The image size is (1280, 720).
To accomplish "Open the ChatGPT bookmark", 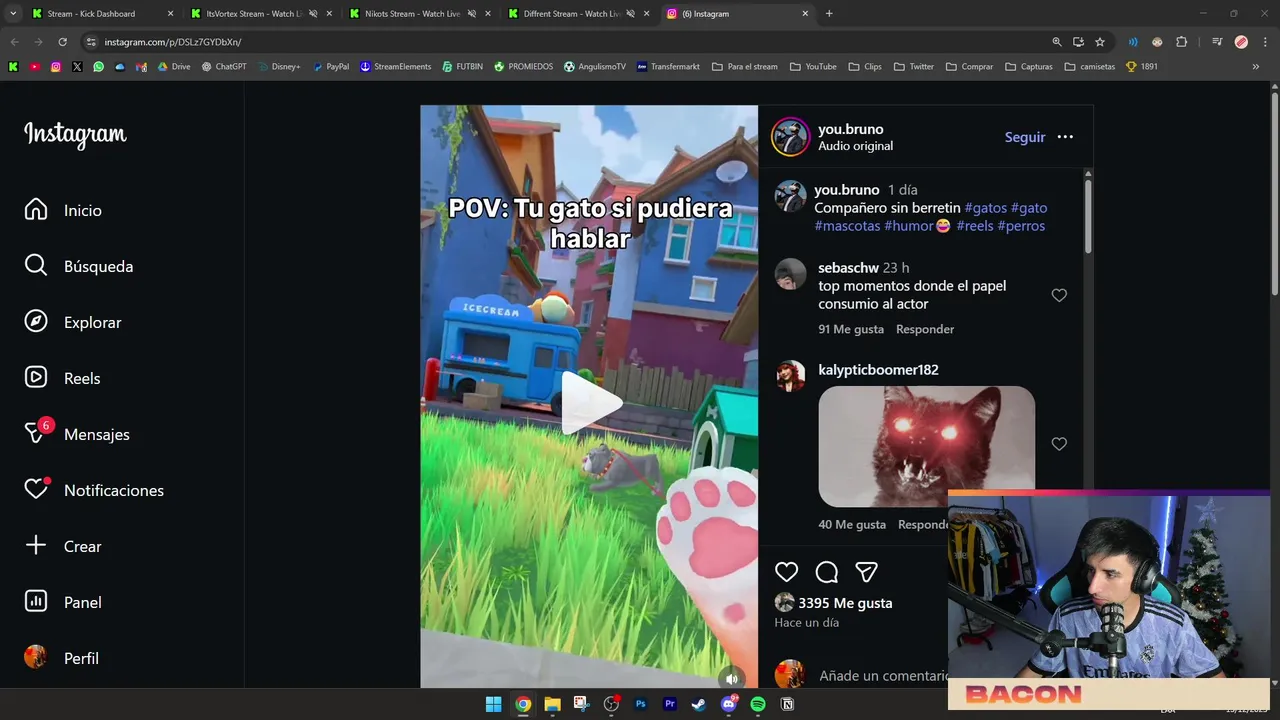I will coord(224,67).
